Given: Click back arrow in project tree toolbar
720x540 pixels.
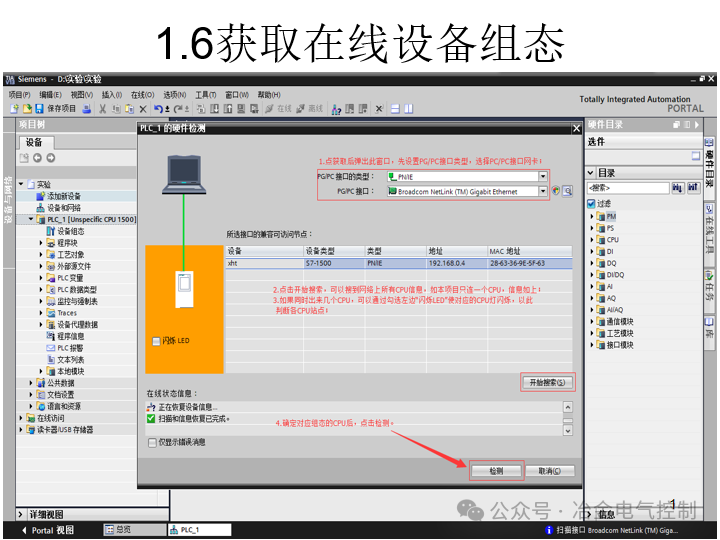Looking at the screenshot, I should (x=37, y=158).
